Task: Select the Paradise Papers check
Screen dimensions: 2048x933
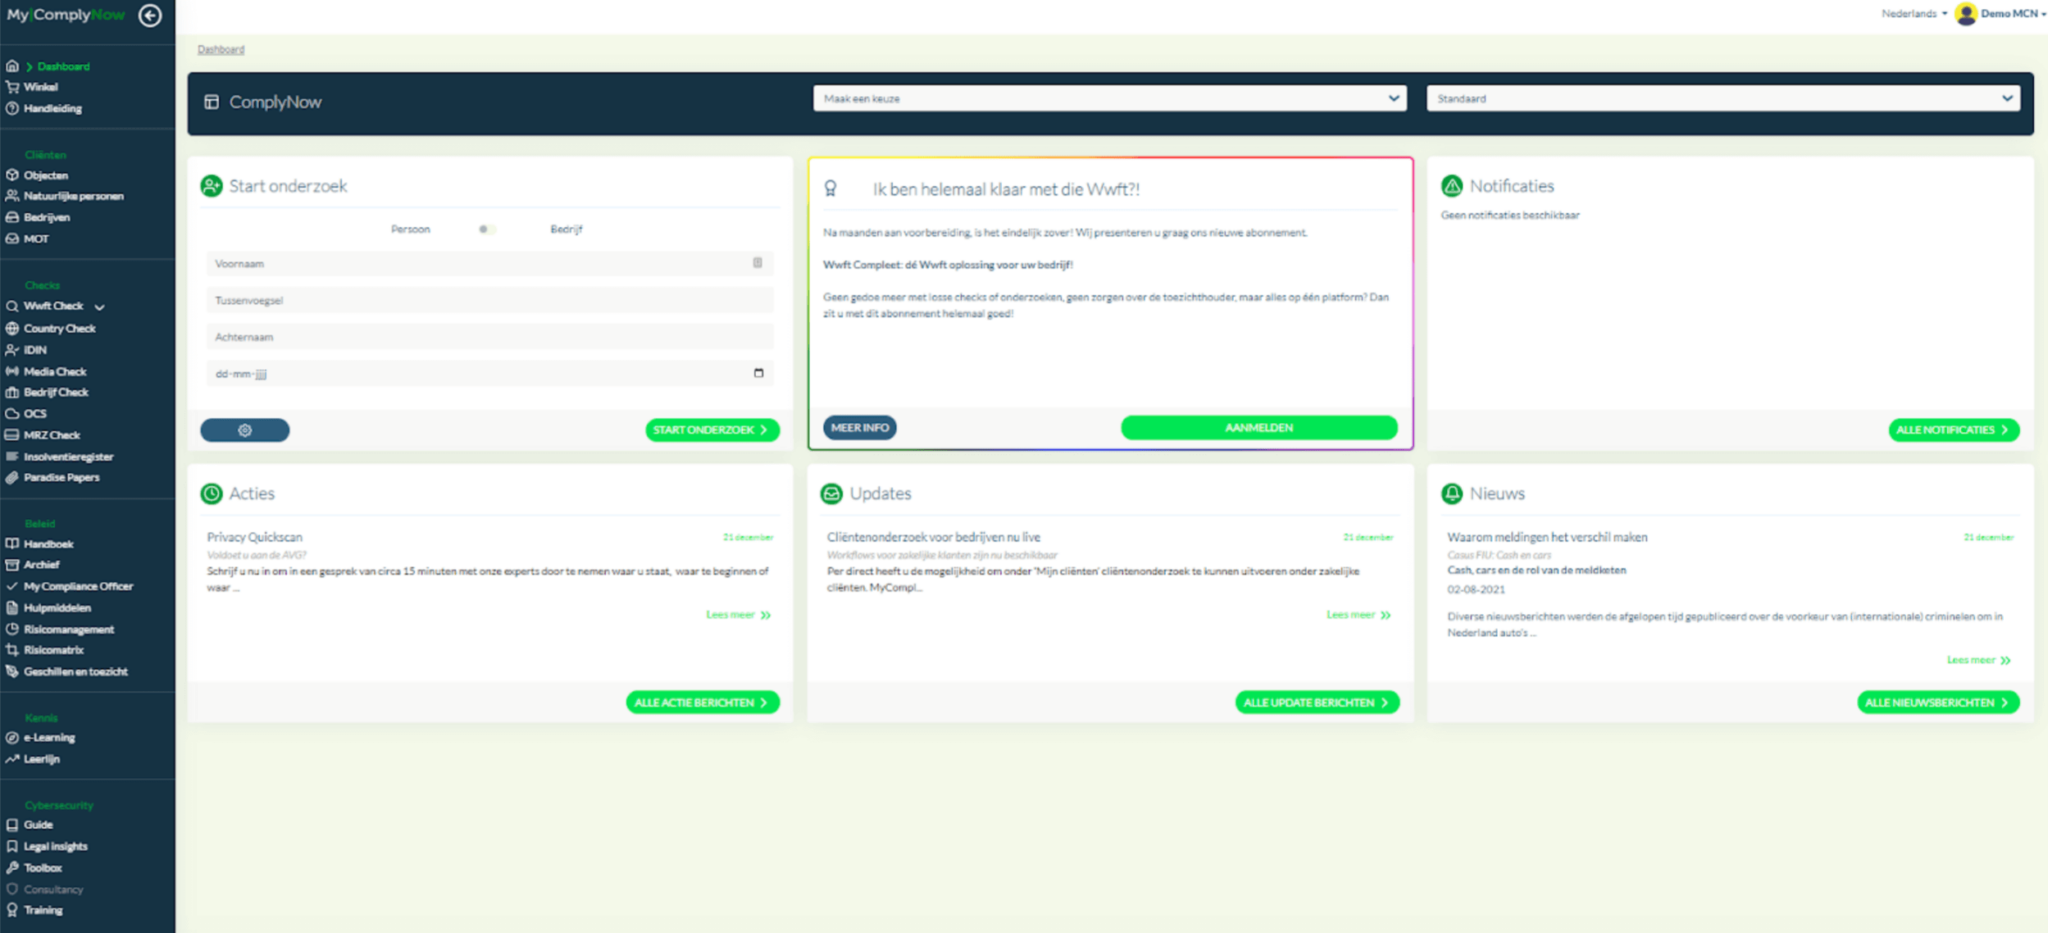Action: pyautogui.click(x=60, y=477)
